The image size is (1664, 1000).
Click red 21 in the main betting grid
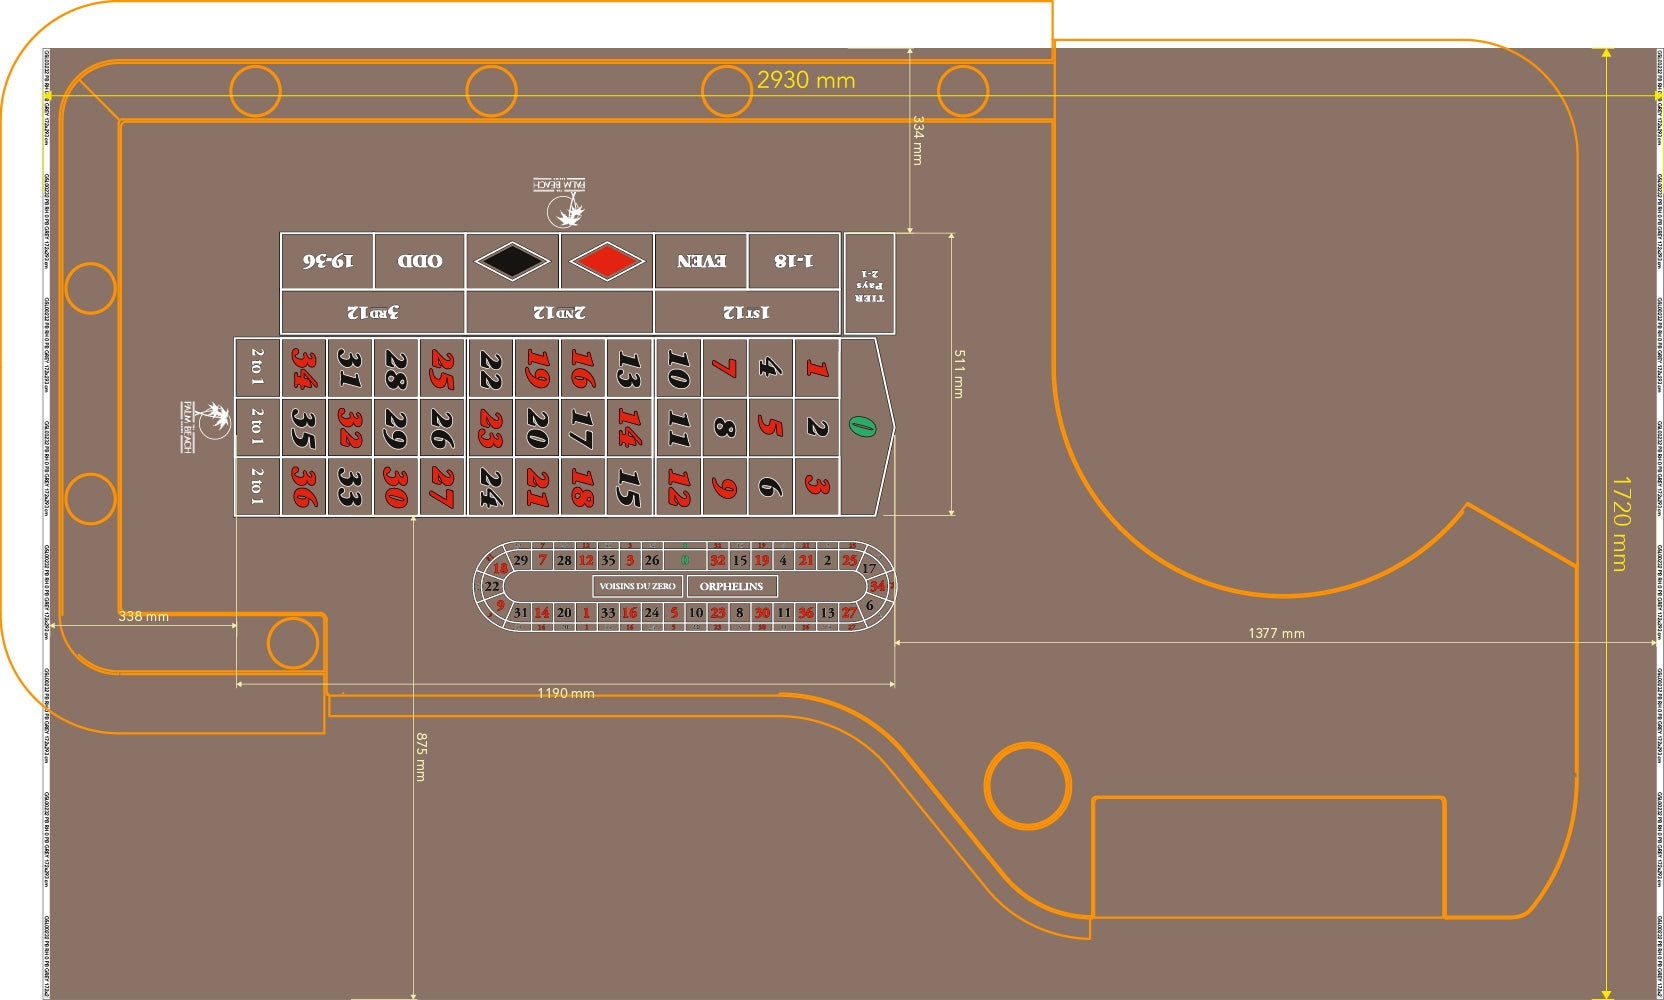(537, 487)
